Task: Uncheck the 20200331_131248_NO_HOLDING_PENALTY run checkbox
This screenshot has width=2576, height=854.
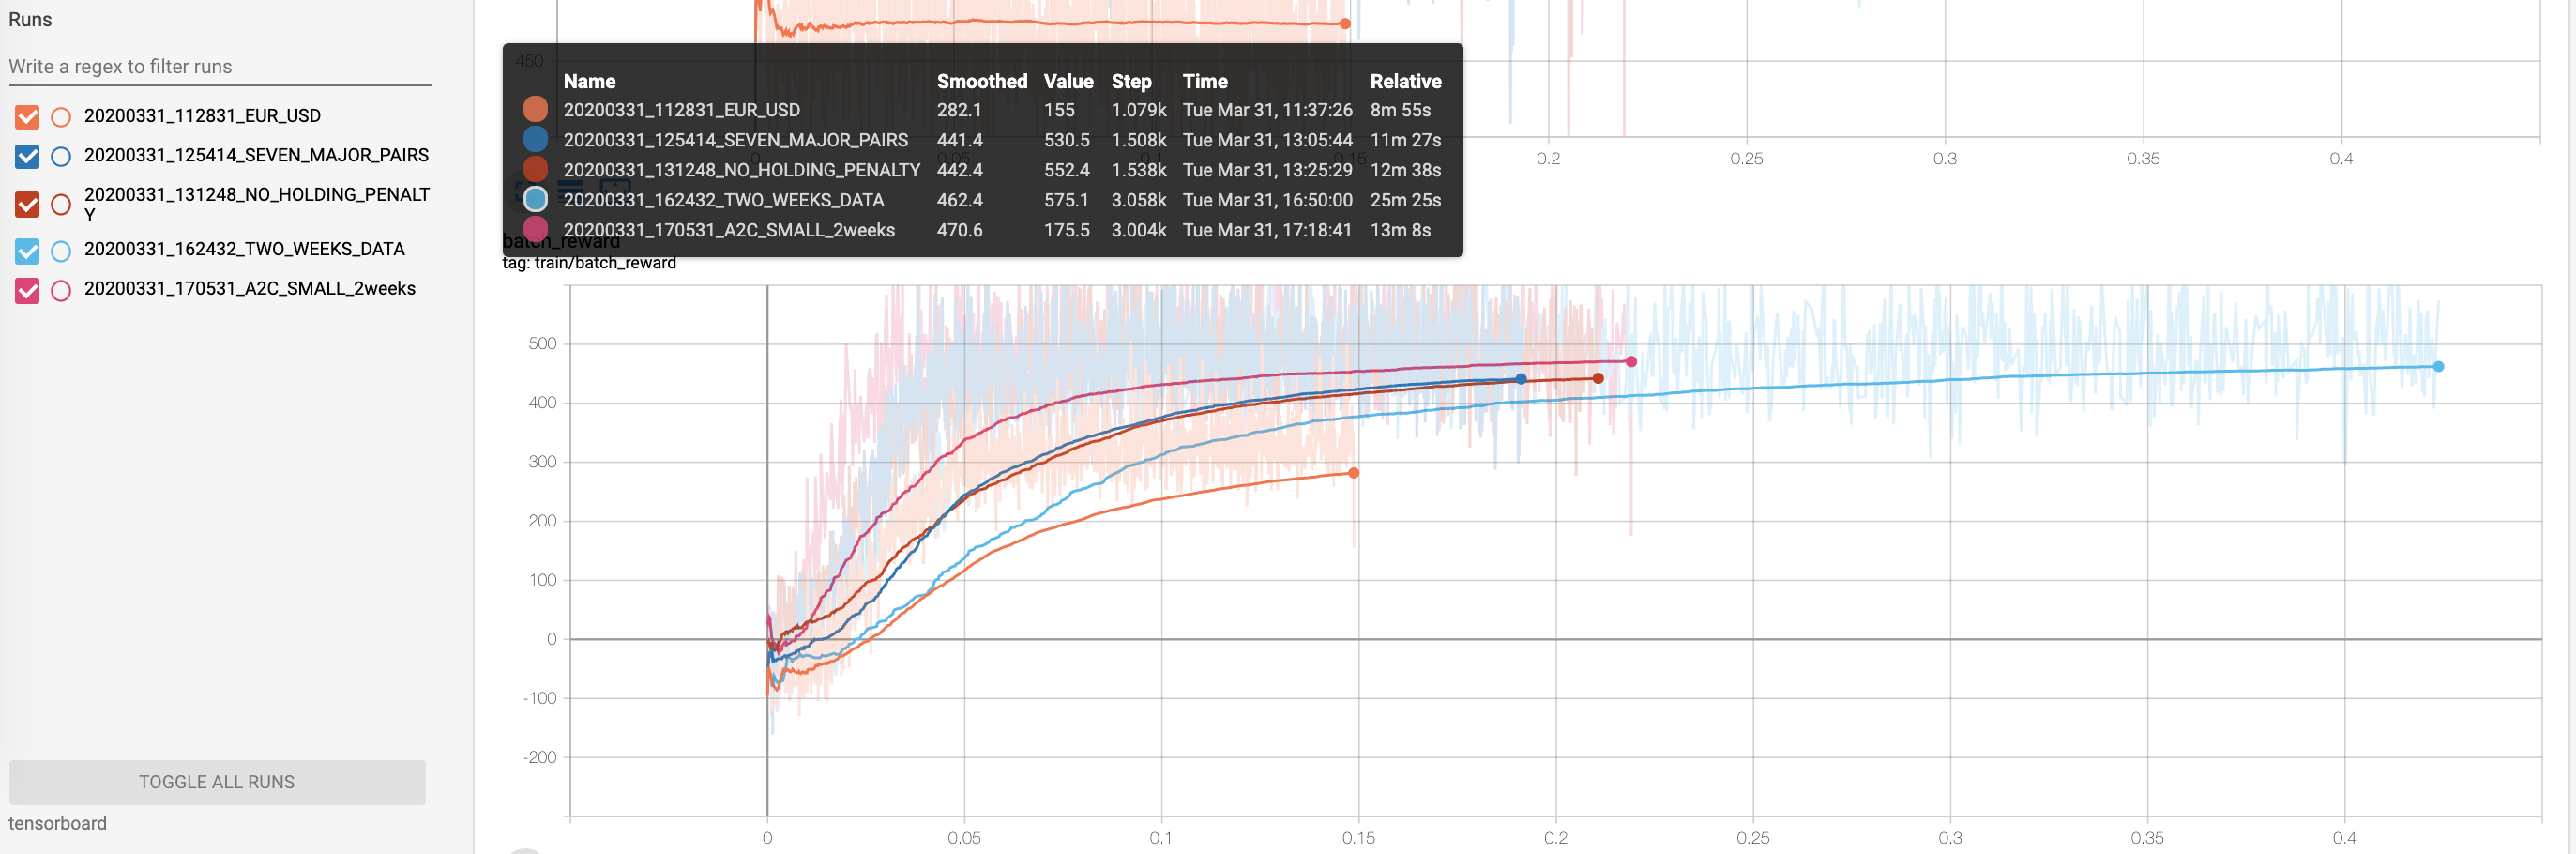Action: (x=27, y=205)
